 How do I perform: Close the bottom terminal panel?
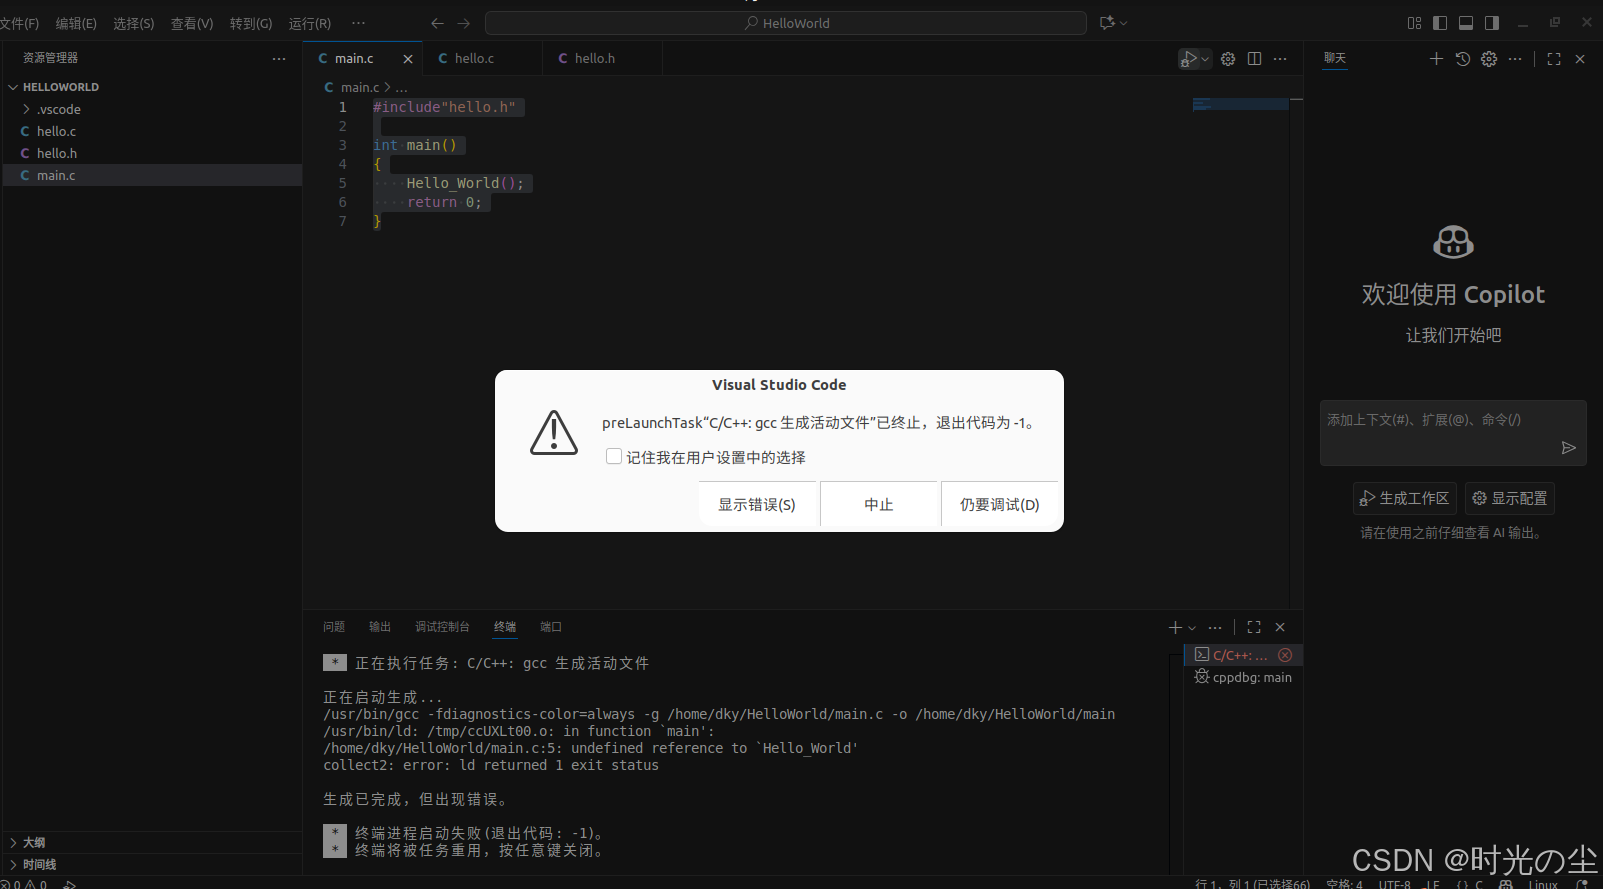1280,627
